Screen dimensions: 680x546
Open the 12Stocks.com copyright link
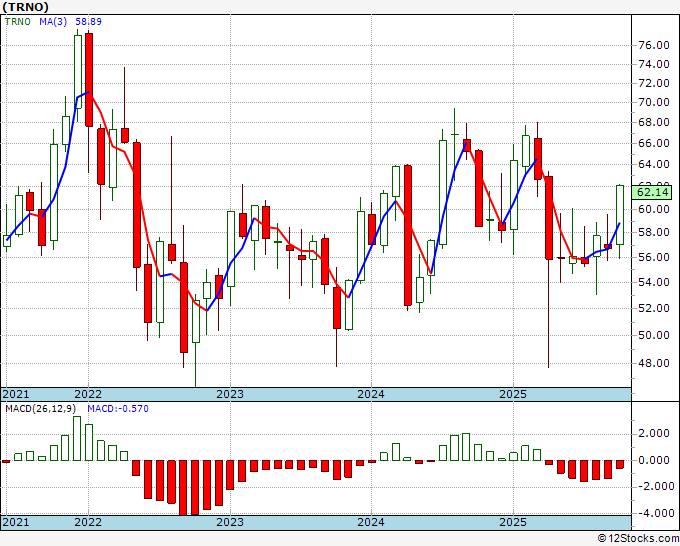pos(638,539)
